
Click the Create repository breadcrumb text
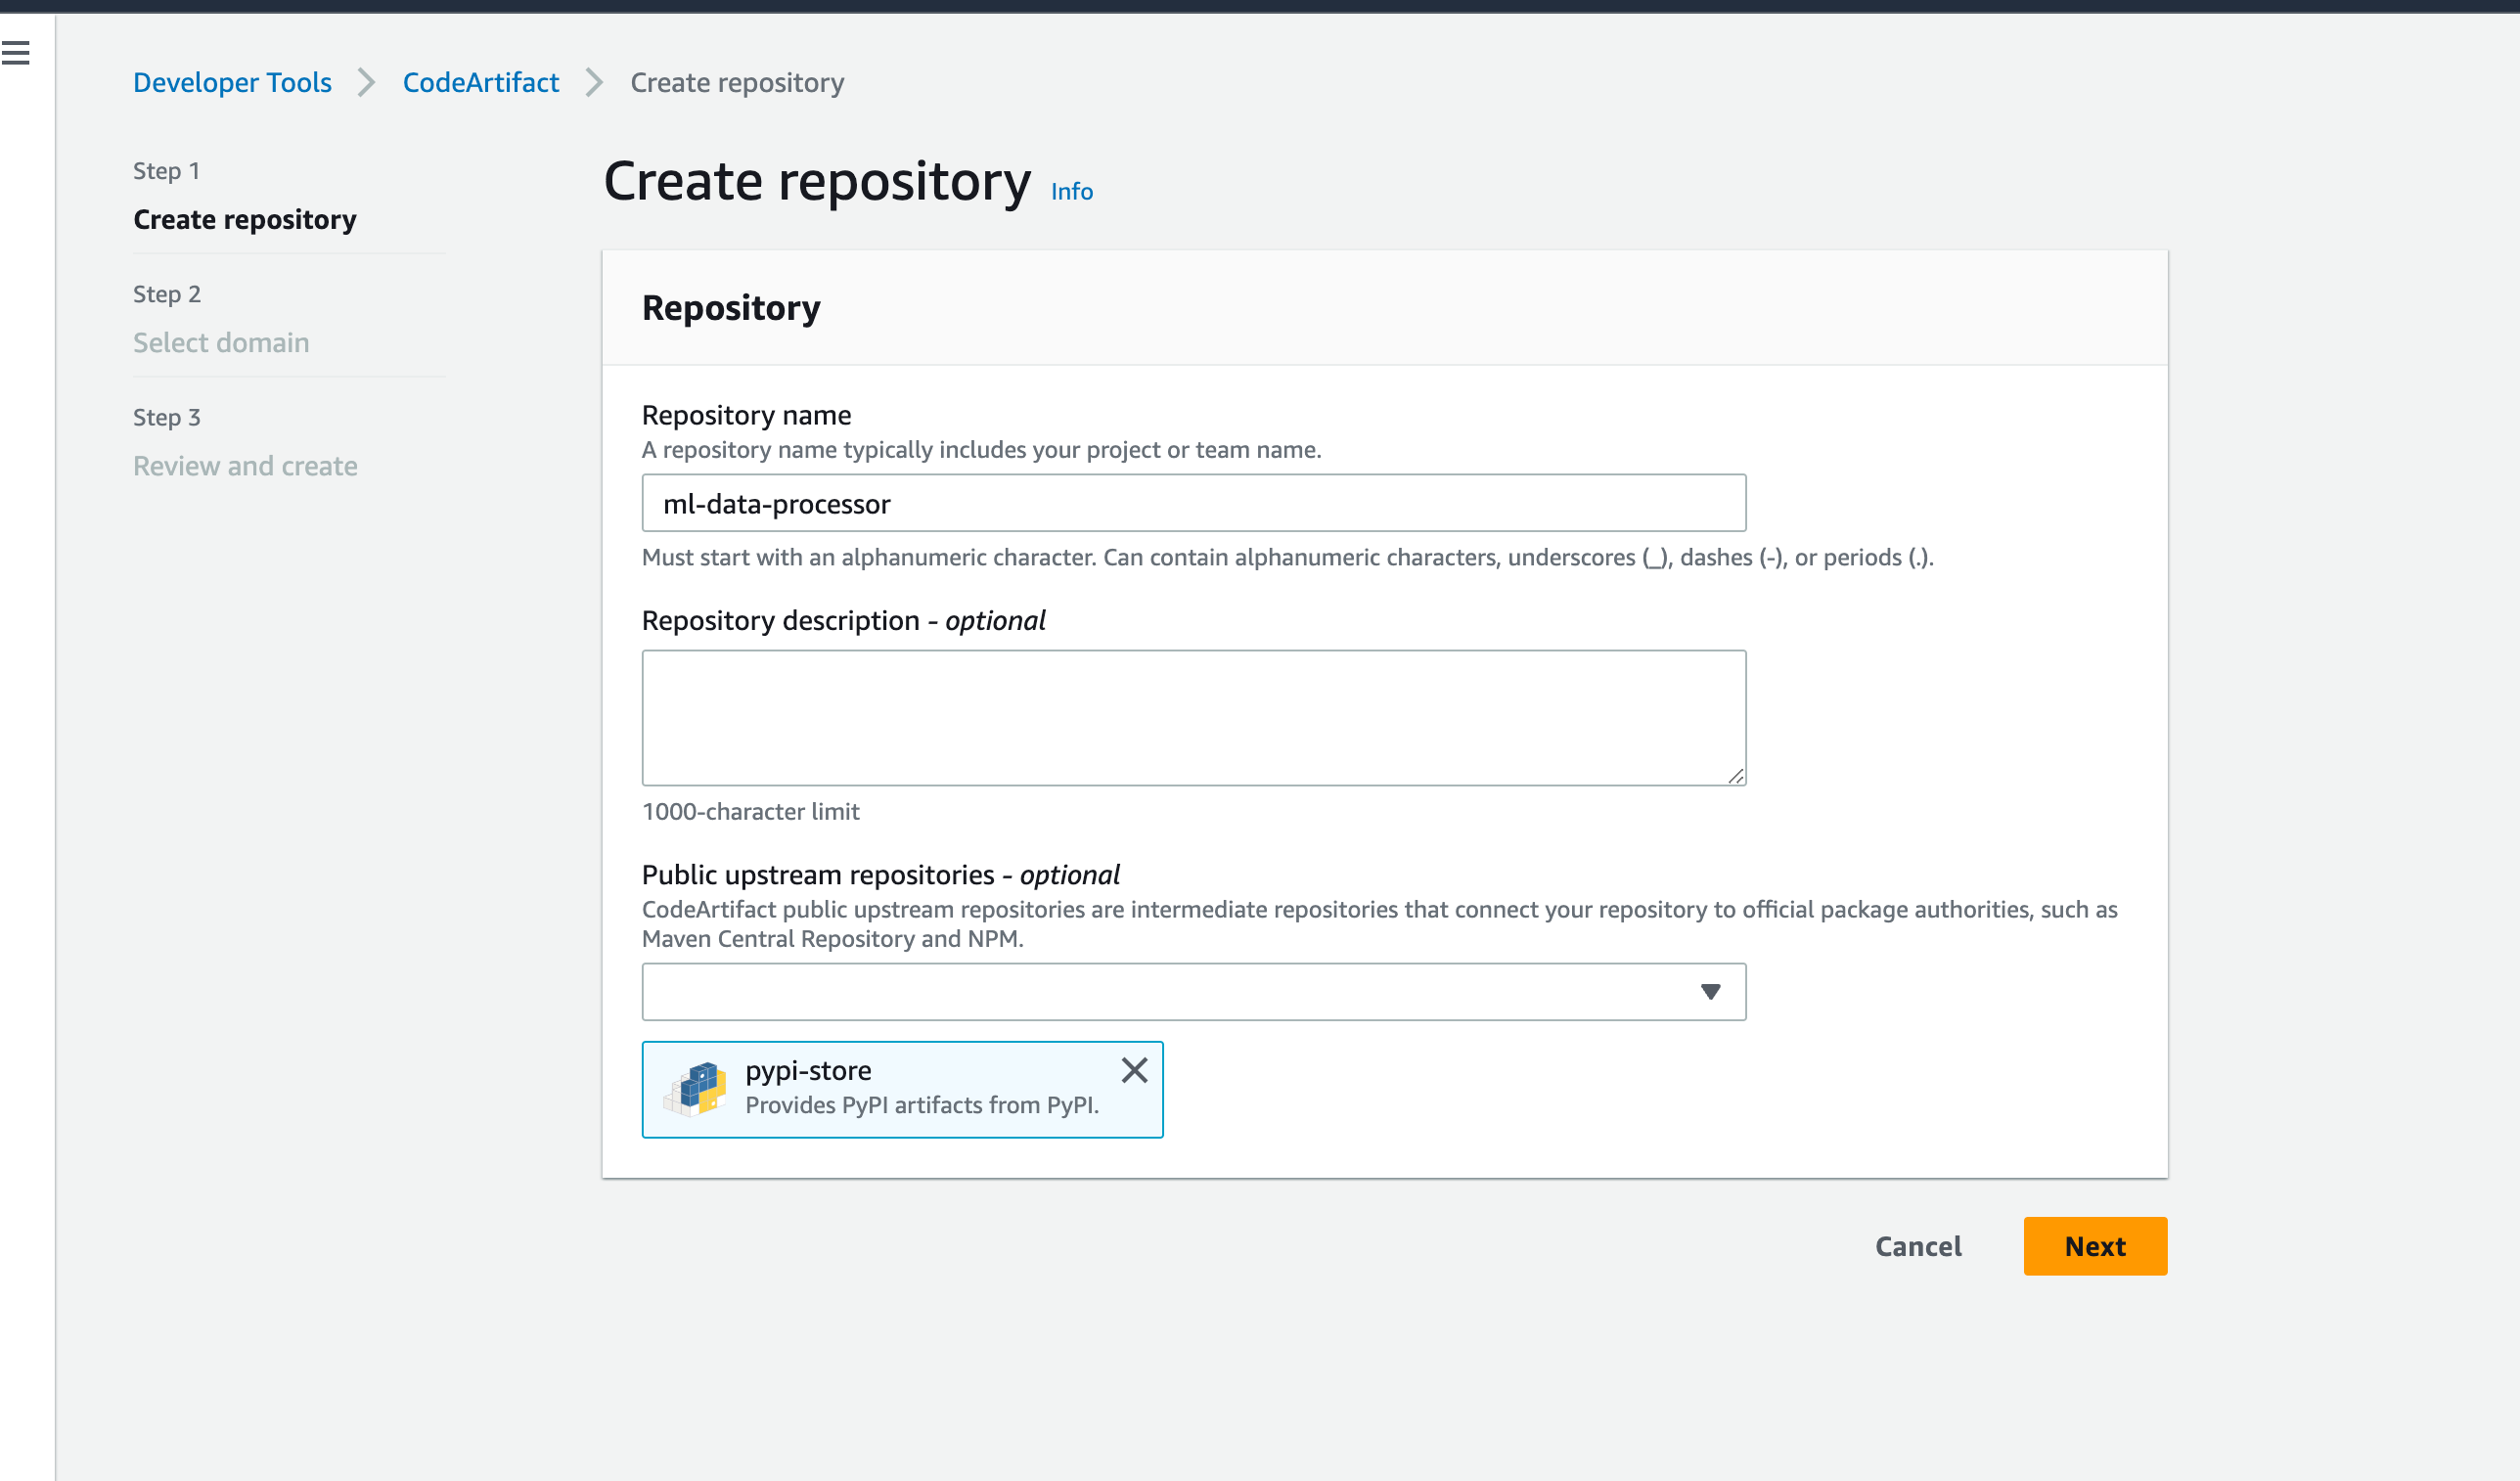pyautogui.click(x=737, y=82)
